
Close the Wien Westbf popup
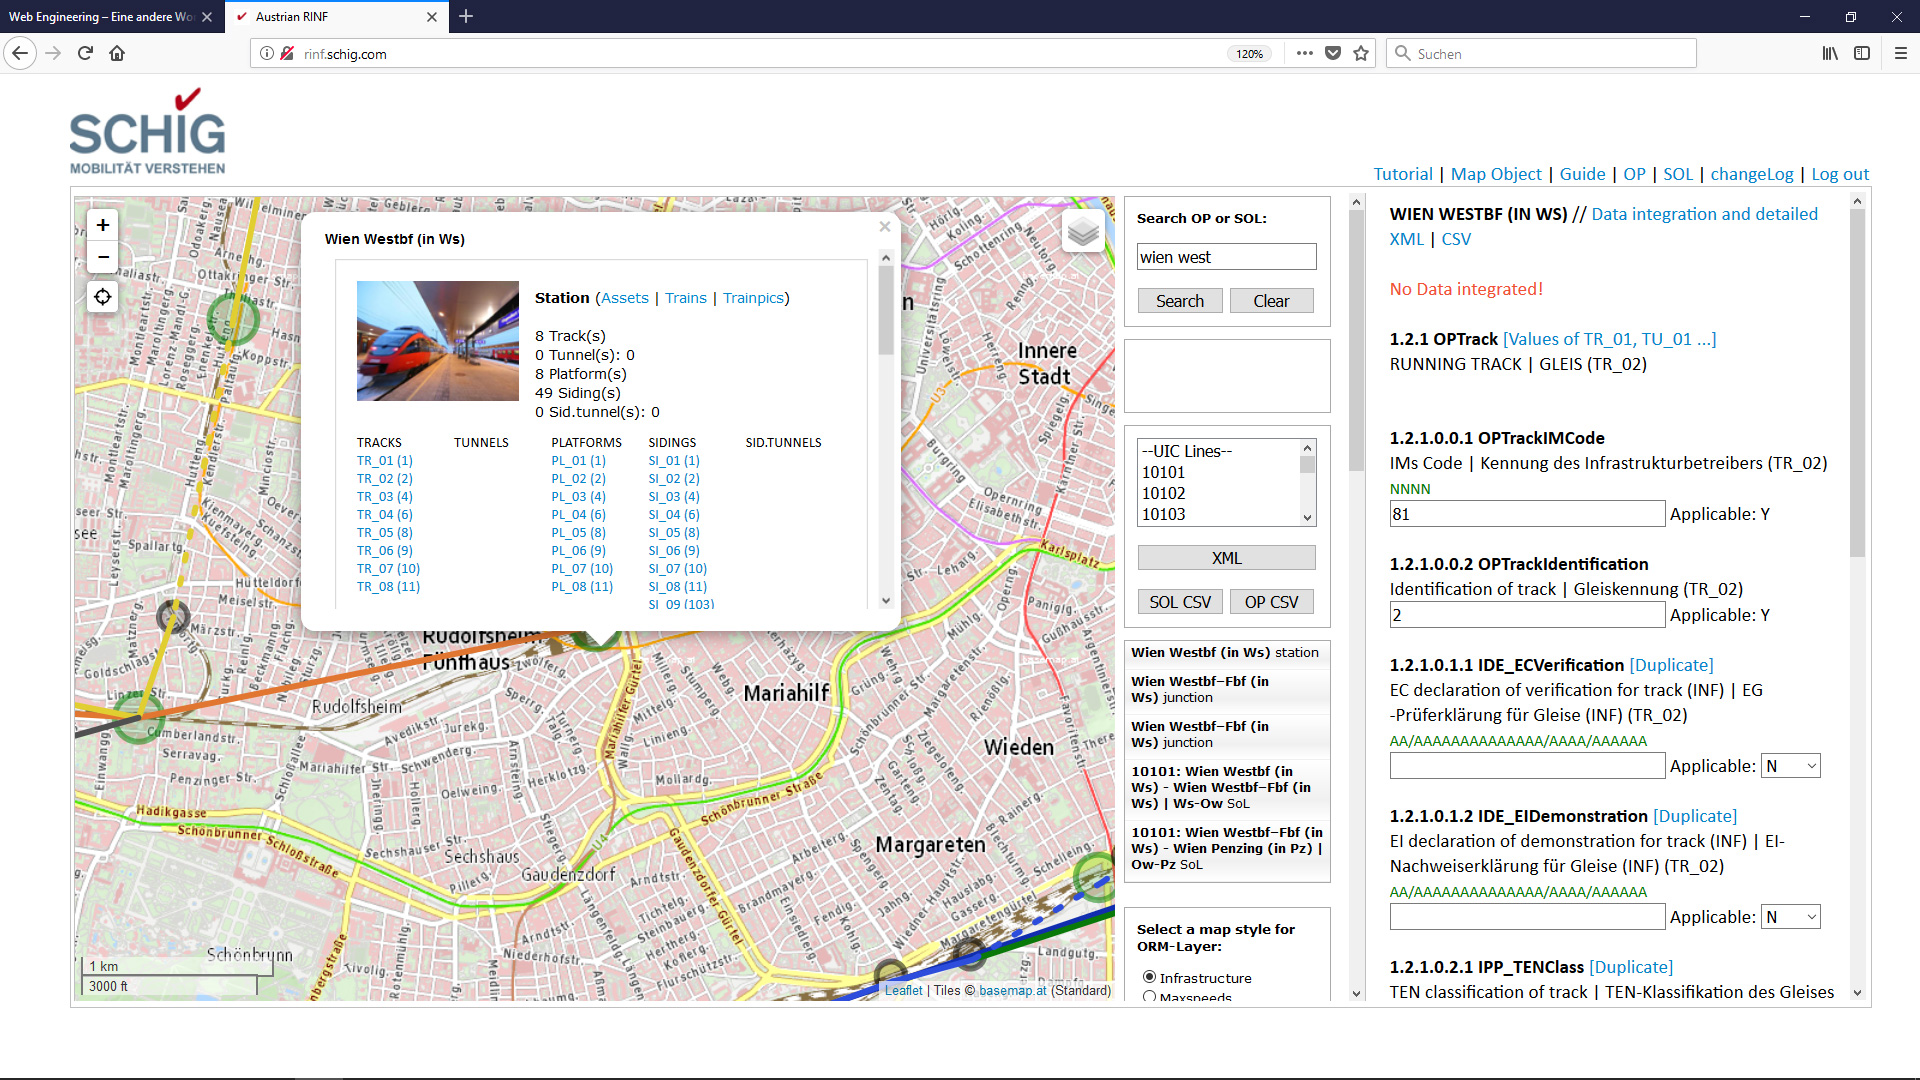pos(884,227)
